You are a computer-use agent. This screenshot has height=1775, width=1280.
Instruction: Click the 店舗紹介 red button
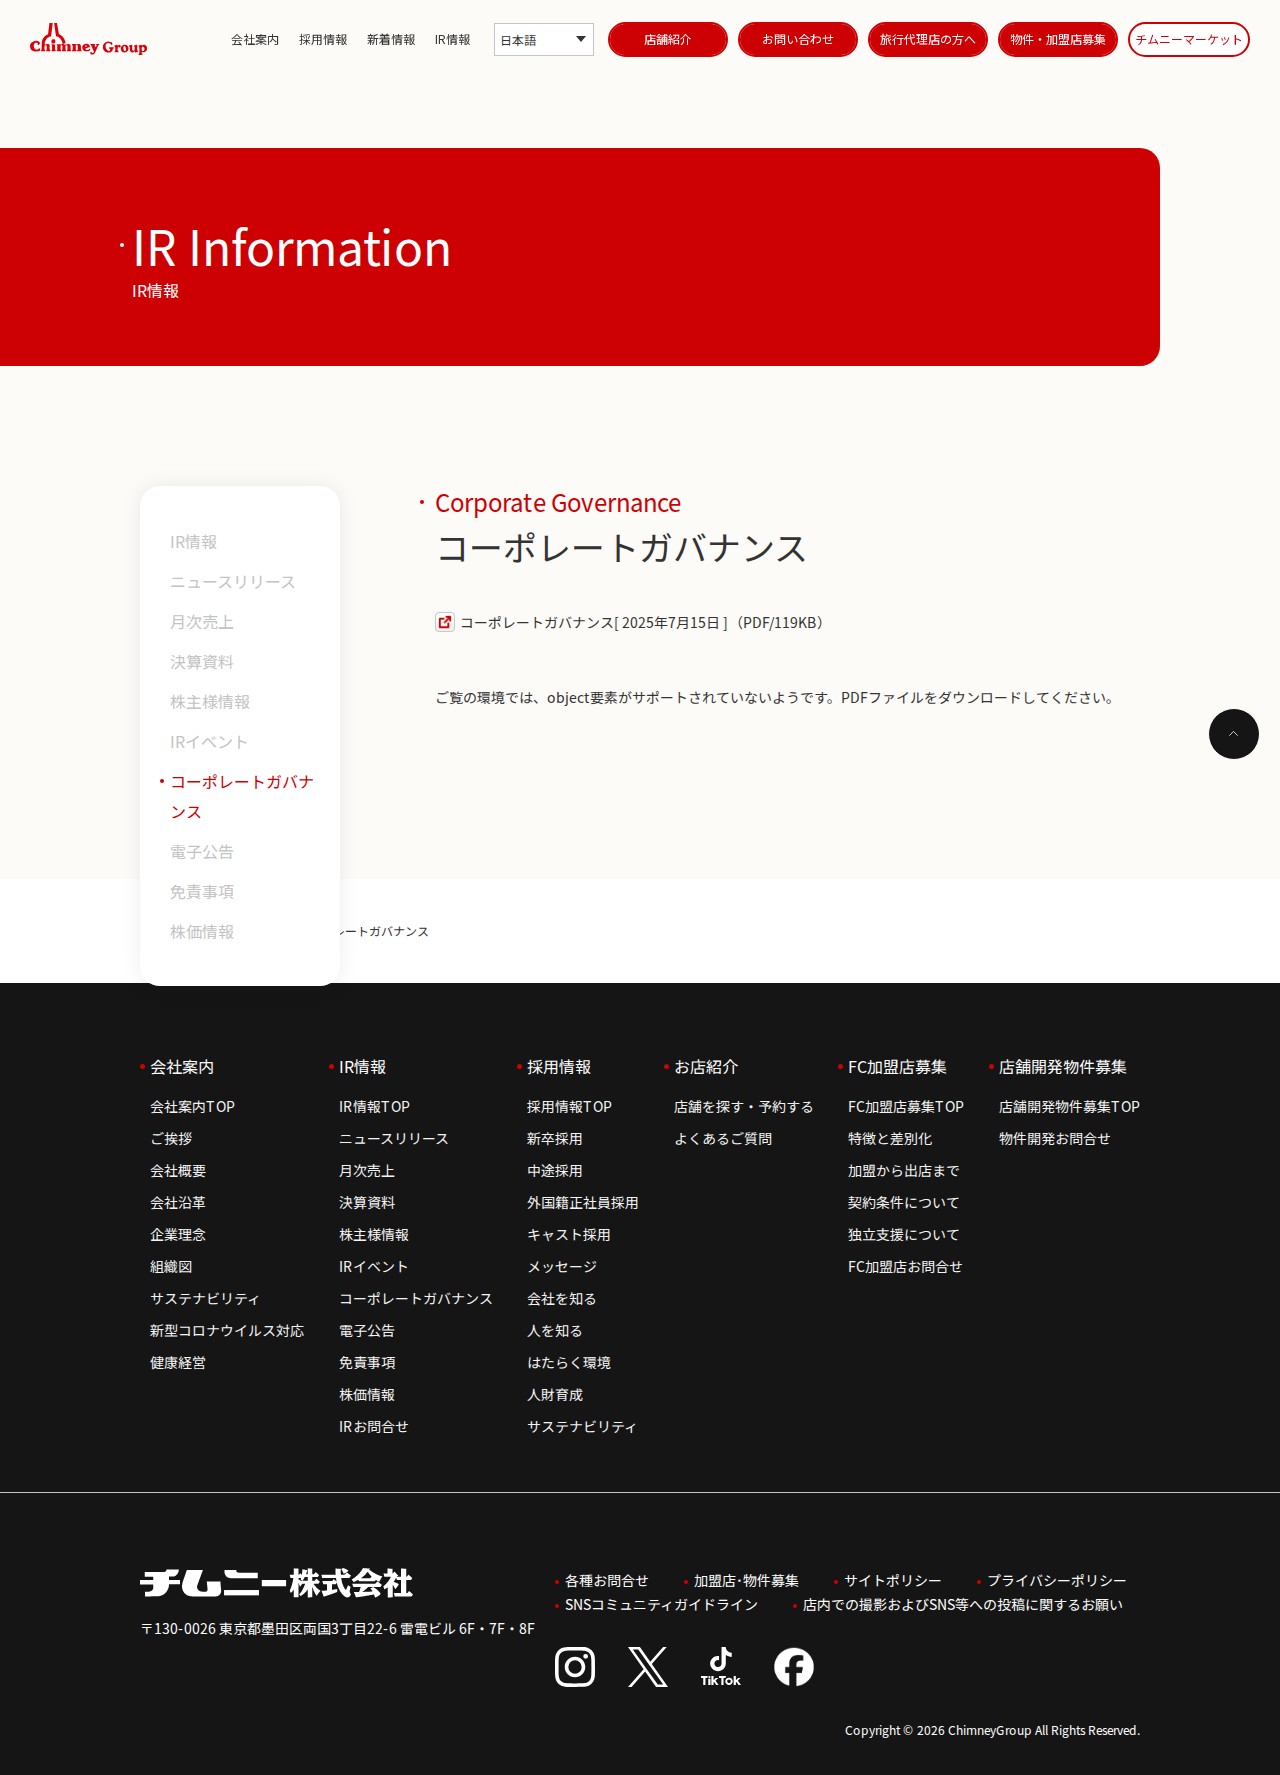(668, 40)
